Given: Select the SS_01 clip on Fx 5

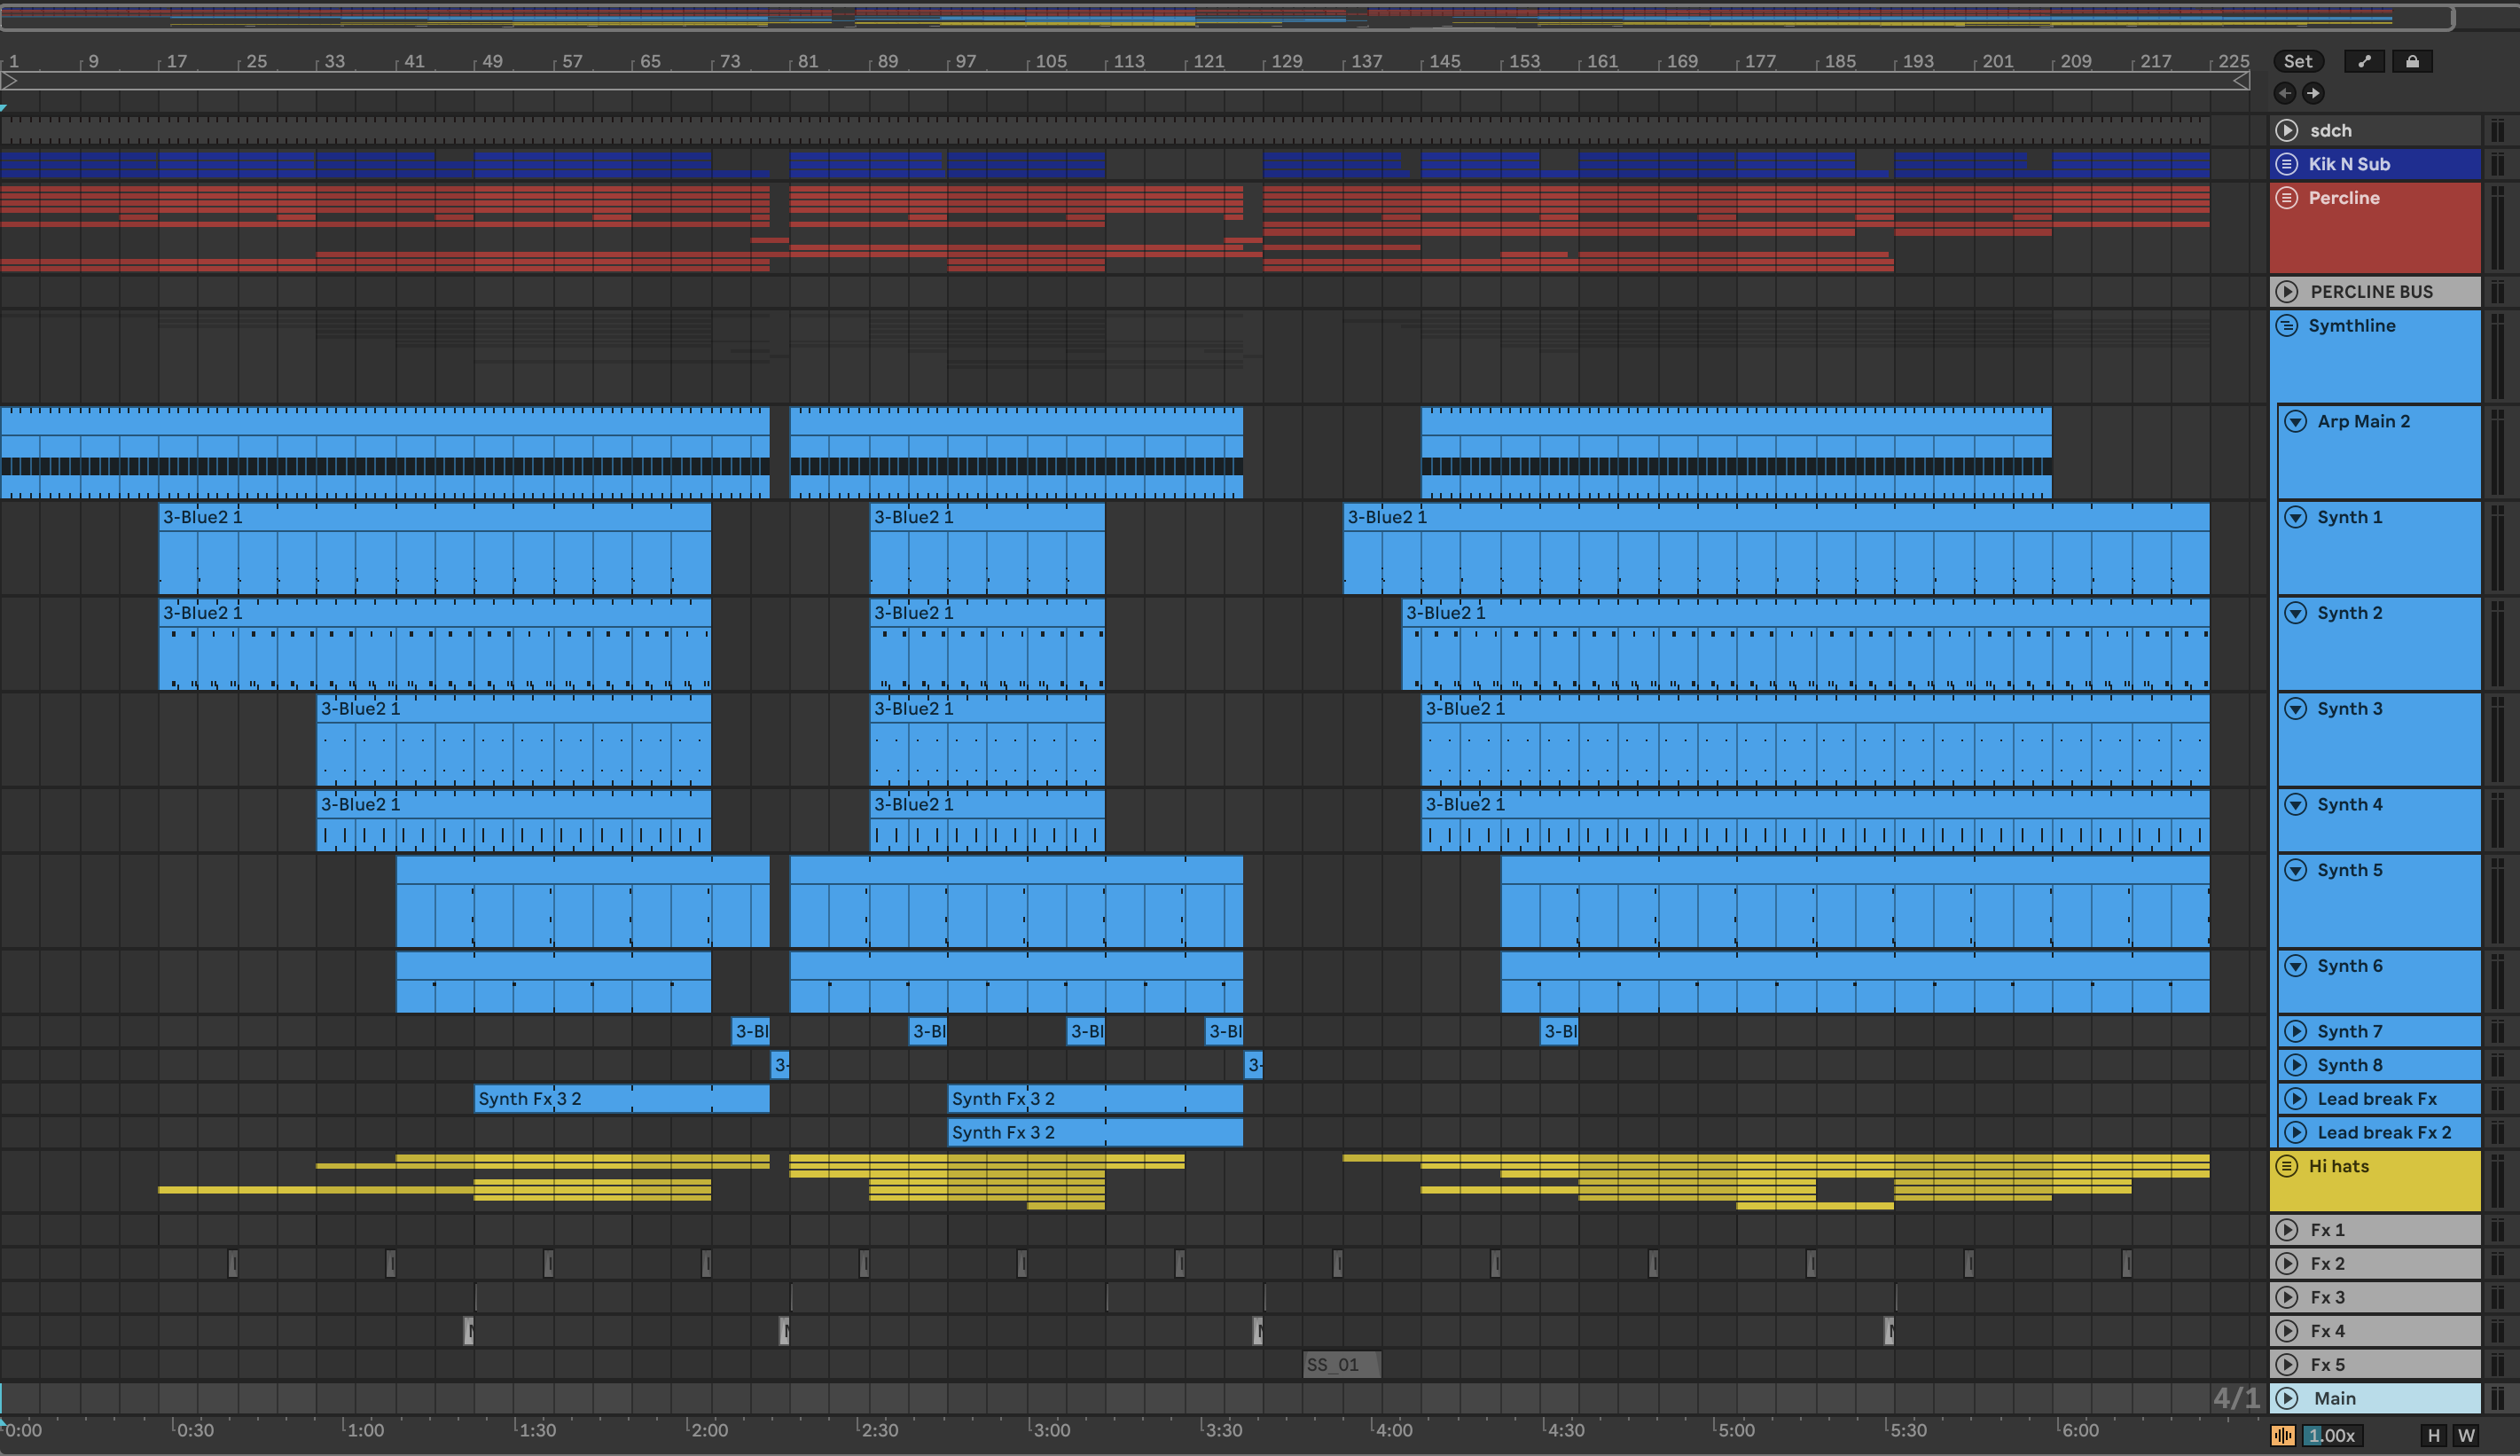Looking at the screenshot, I should pyautogui.click(x=1342, y=1365).
